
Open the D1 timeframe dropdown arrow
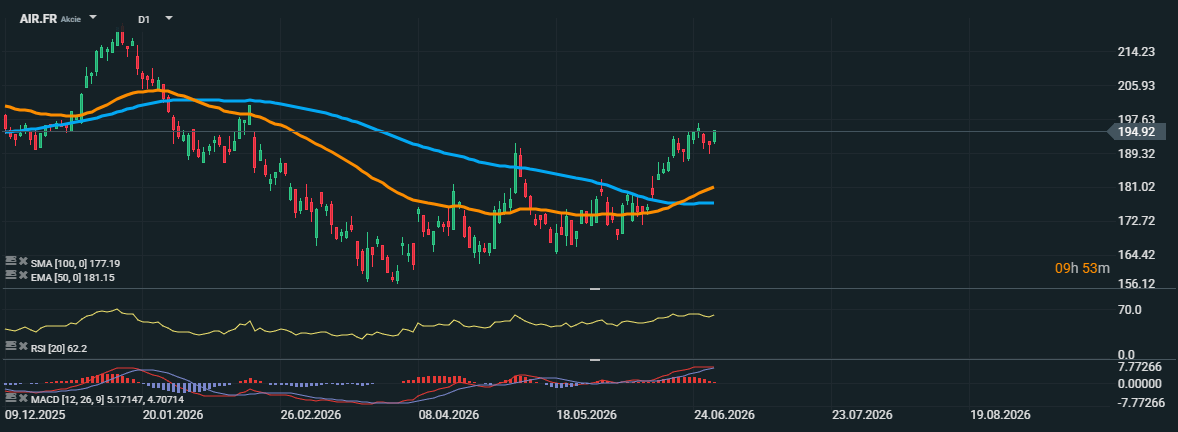tap(168, 17)
